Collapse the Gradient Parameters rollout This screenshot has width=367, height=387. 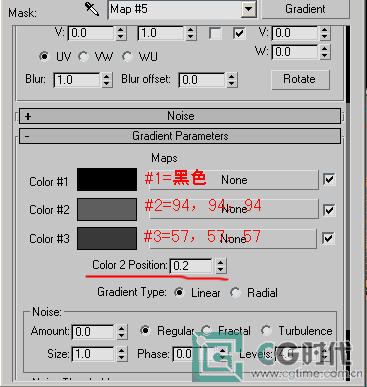click(180, 136)
